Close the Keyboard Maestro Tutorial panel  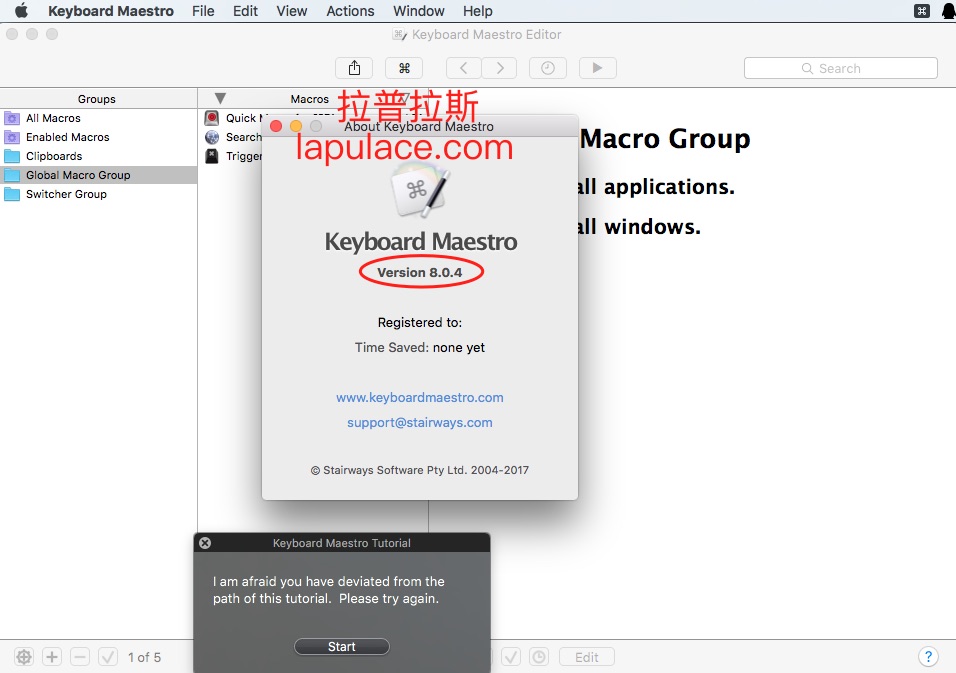pyautogui.click(x=205, y=543)
